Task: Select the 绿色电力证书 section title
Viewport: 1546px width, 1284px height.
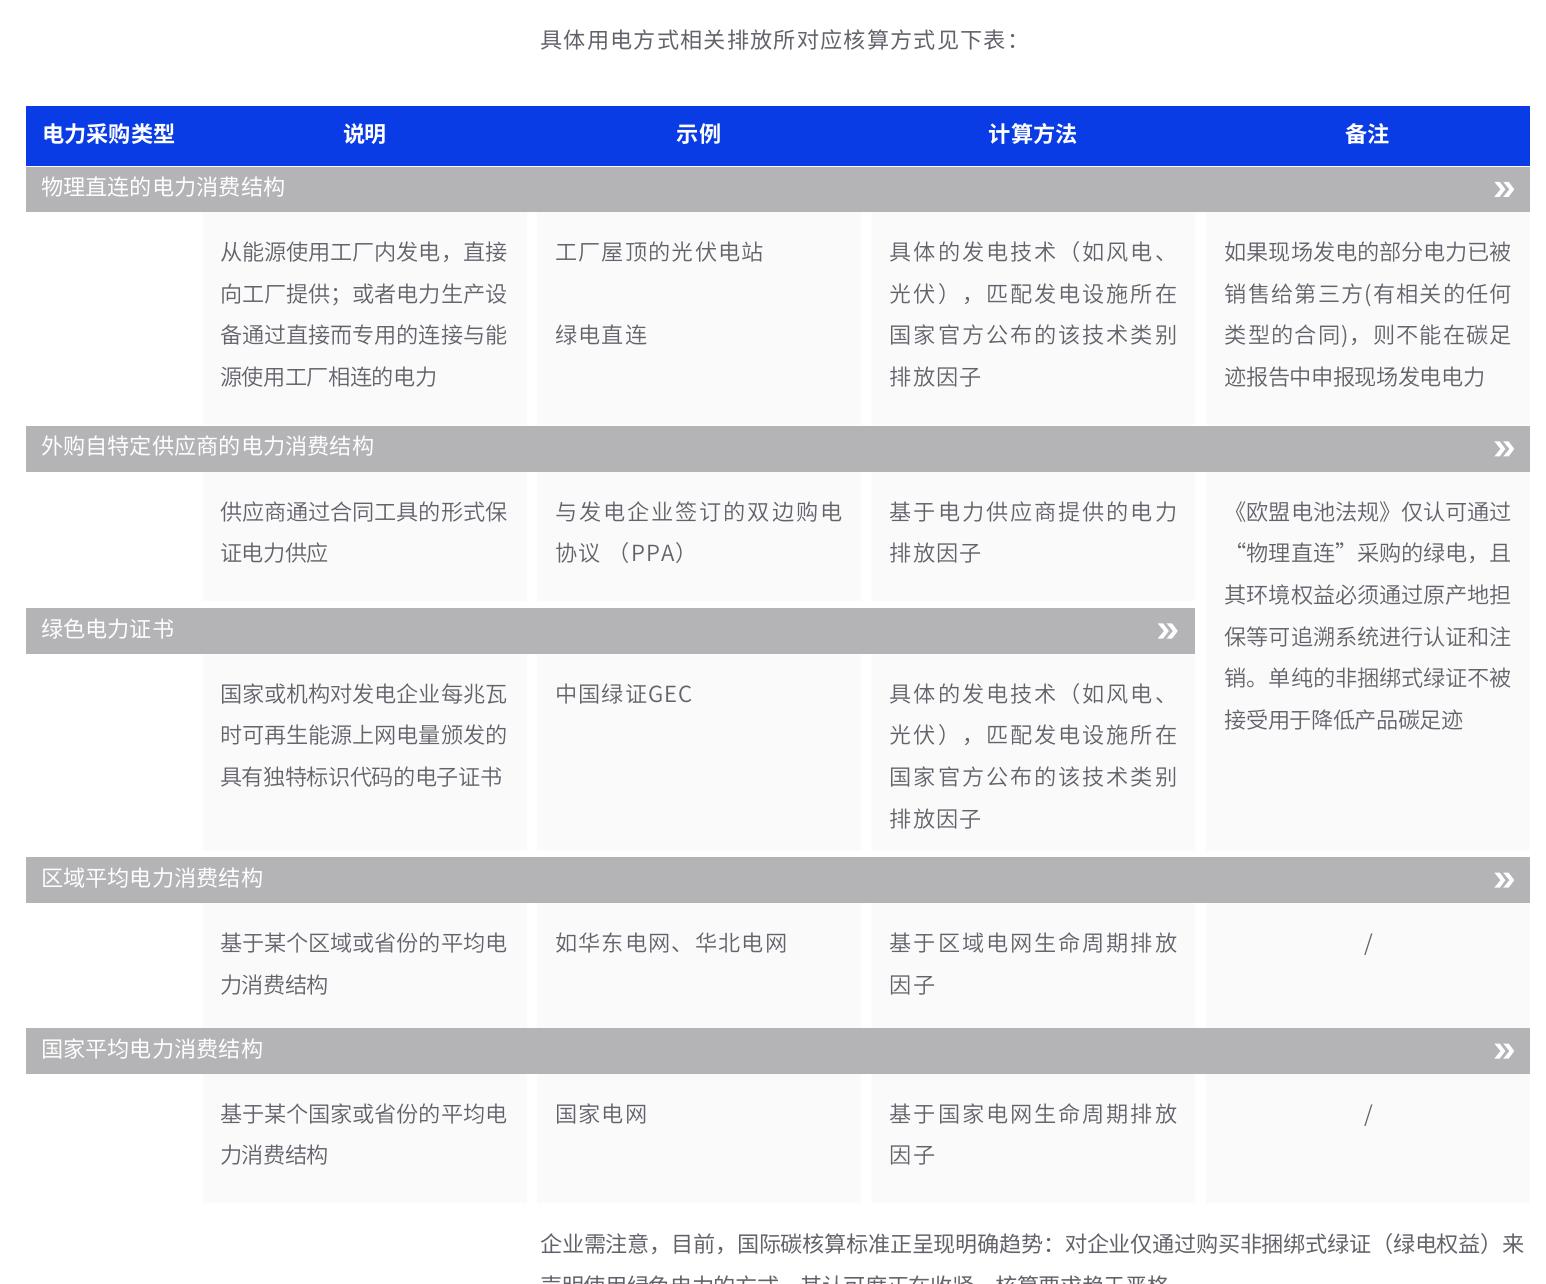Action: pos(107,629)
